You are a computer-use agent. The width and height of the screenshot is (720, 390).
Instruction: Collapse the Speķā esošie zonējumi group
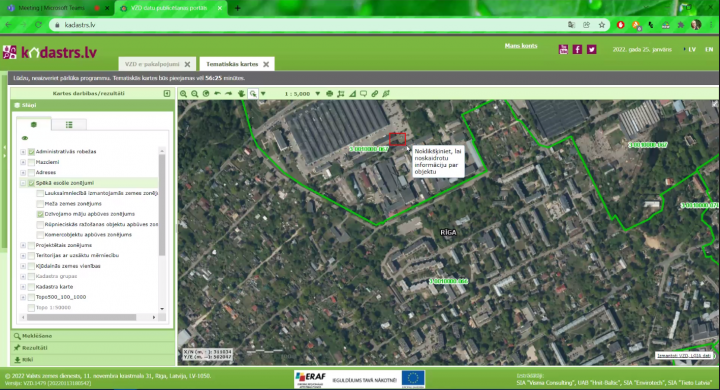pos(23,183)
